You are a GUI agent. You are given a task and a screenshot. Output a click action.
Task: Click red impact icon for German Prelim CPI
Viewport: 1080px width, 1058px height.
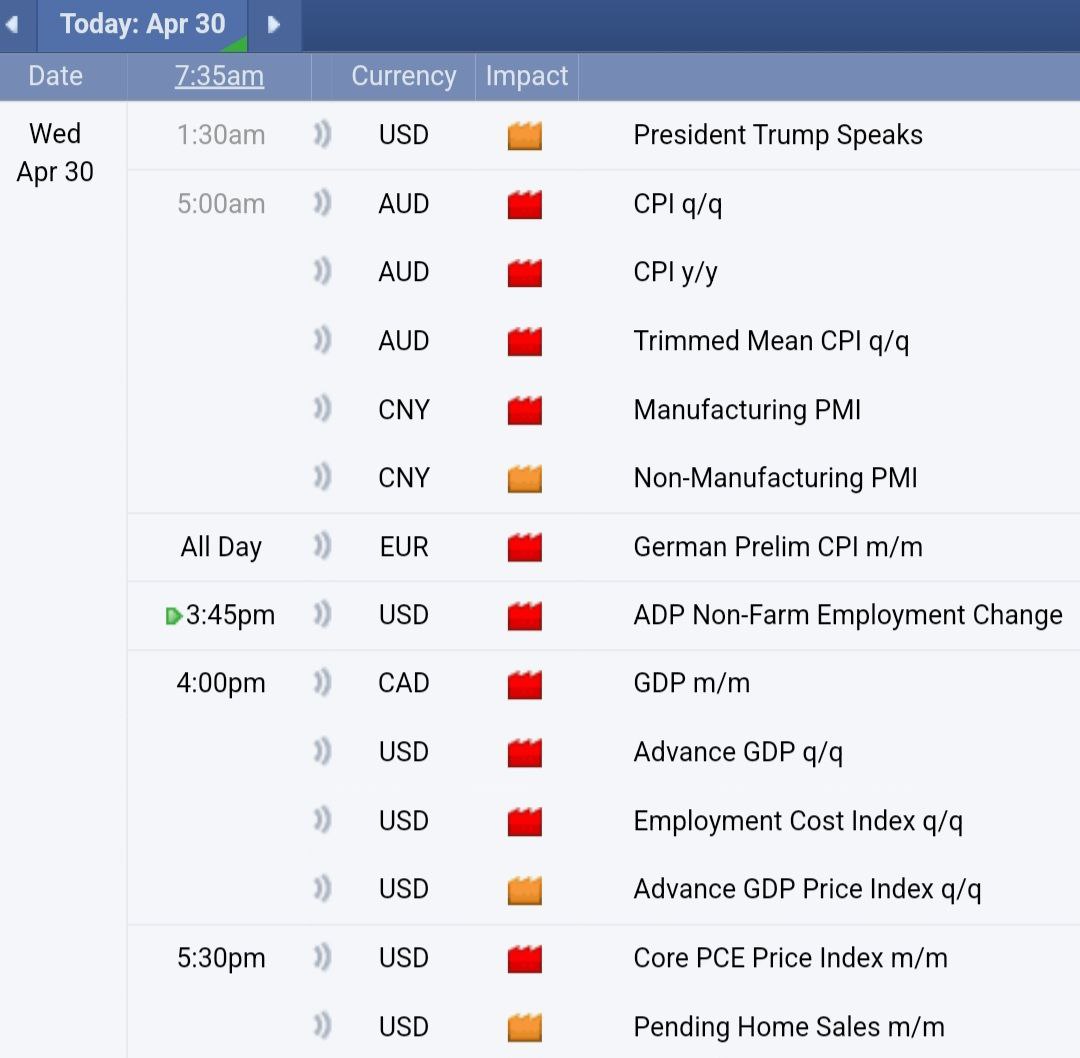525,547
